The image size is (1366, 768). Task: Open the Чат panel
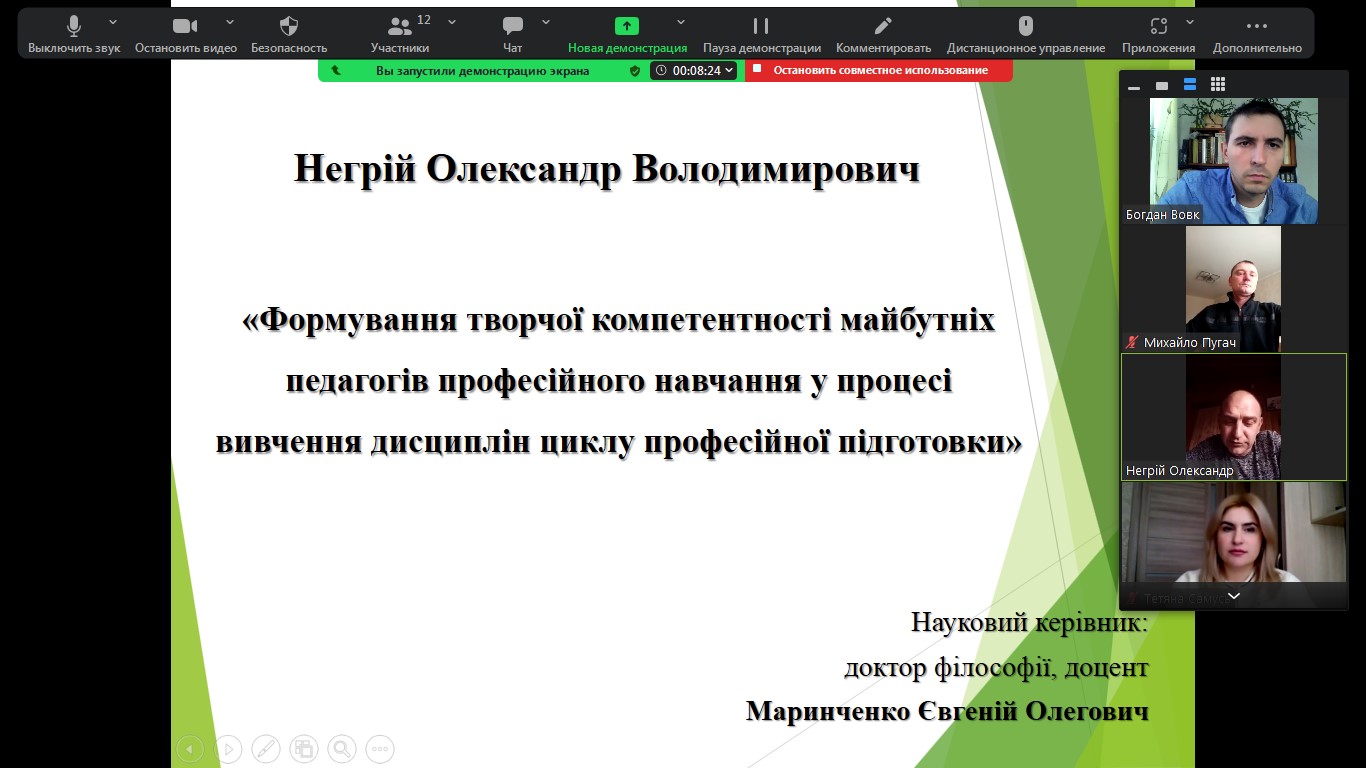coord(513,34)
